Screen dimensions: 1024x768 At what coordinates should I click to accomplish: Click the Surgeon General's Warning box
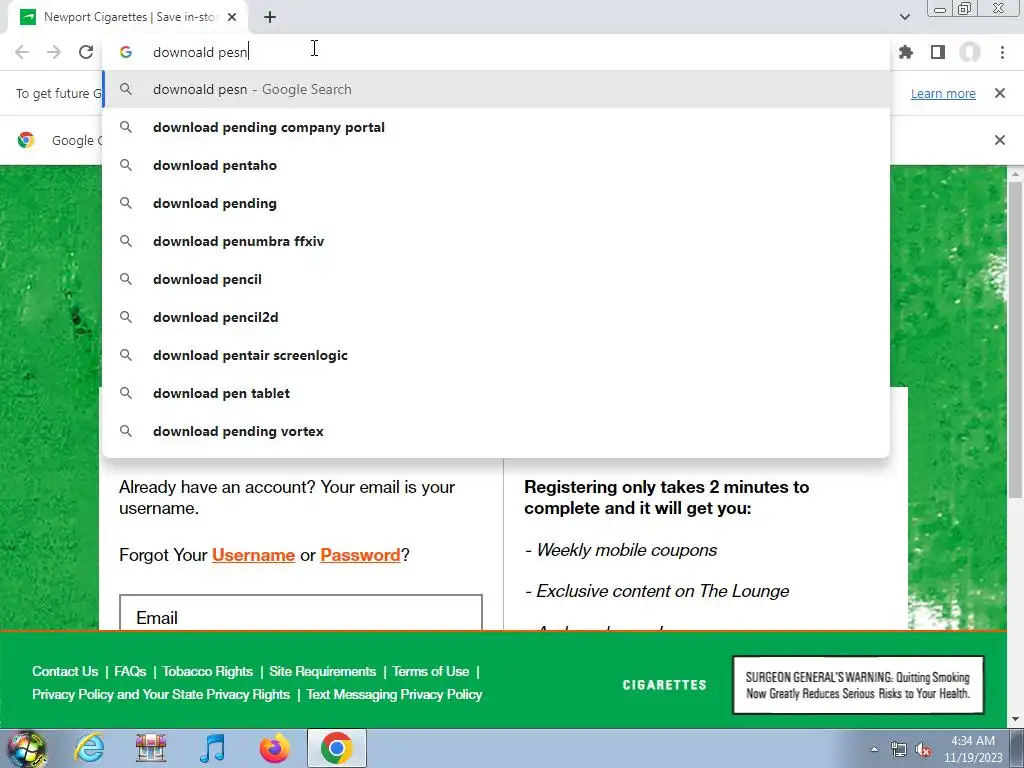[858, 685]
